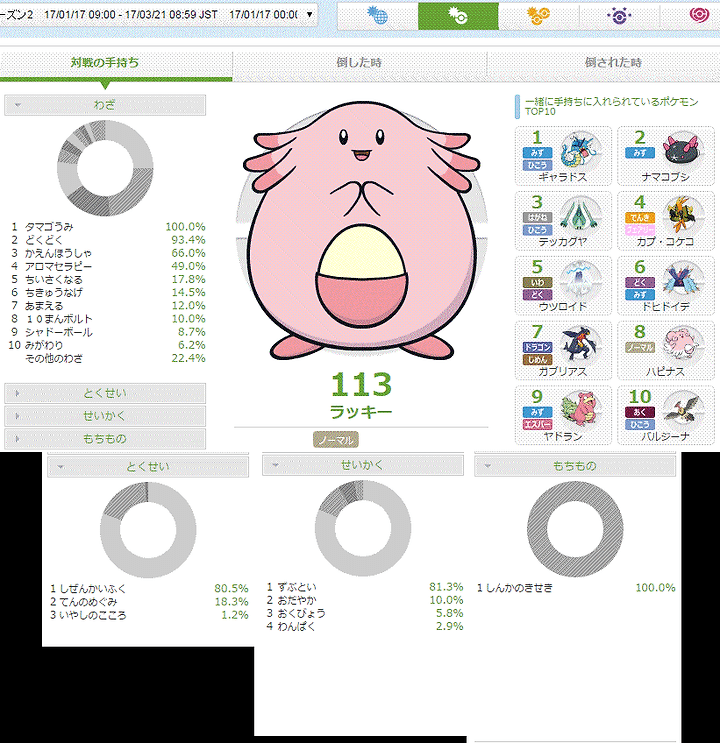The height and width of the screenshot is (743, 720).
Task: Open ガブリアス teammate card icon
Action: point(581,346)
